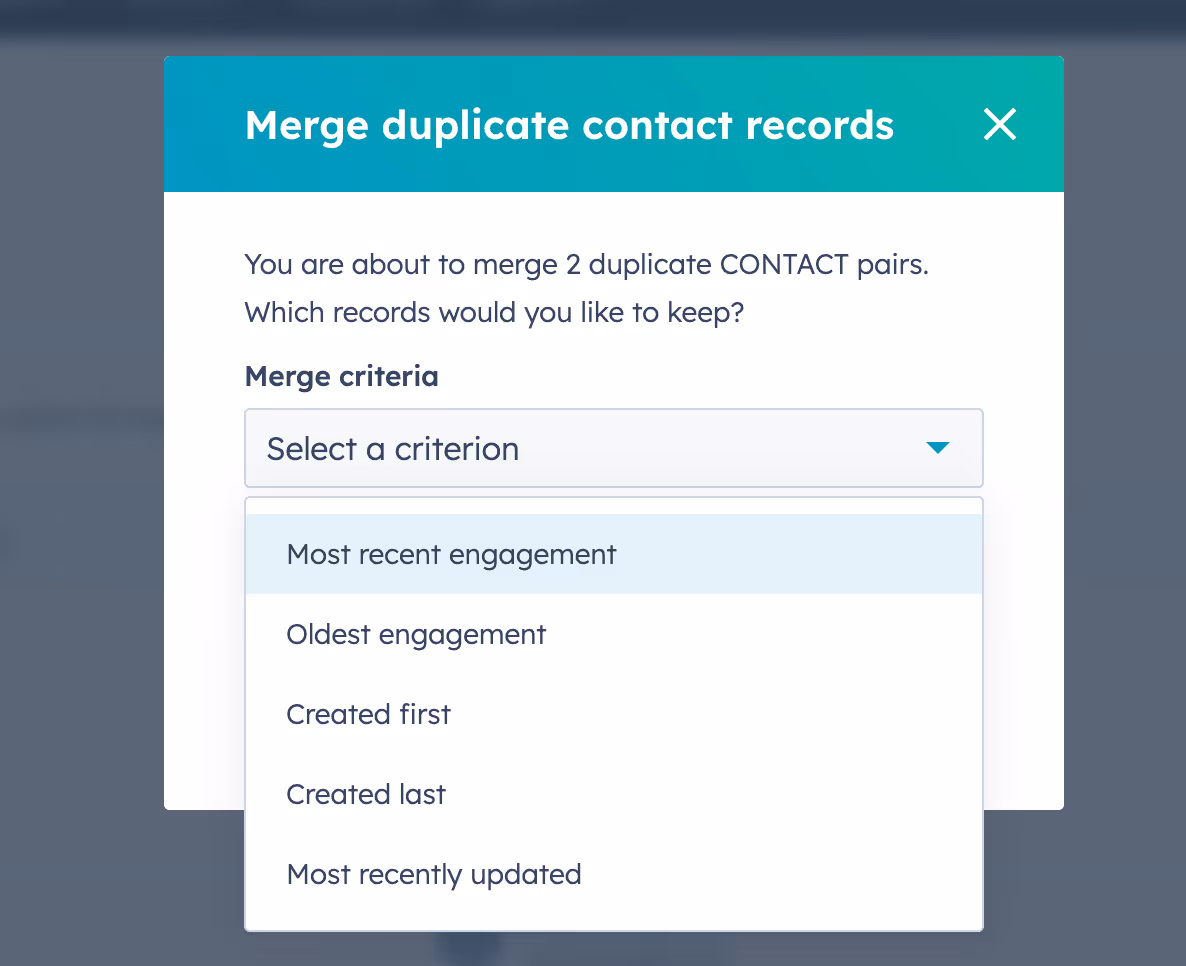Click the Merge criteria field label
Viewport: 1186px width, 966px height.
341,376
